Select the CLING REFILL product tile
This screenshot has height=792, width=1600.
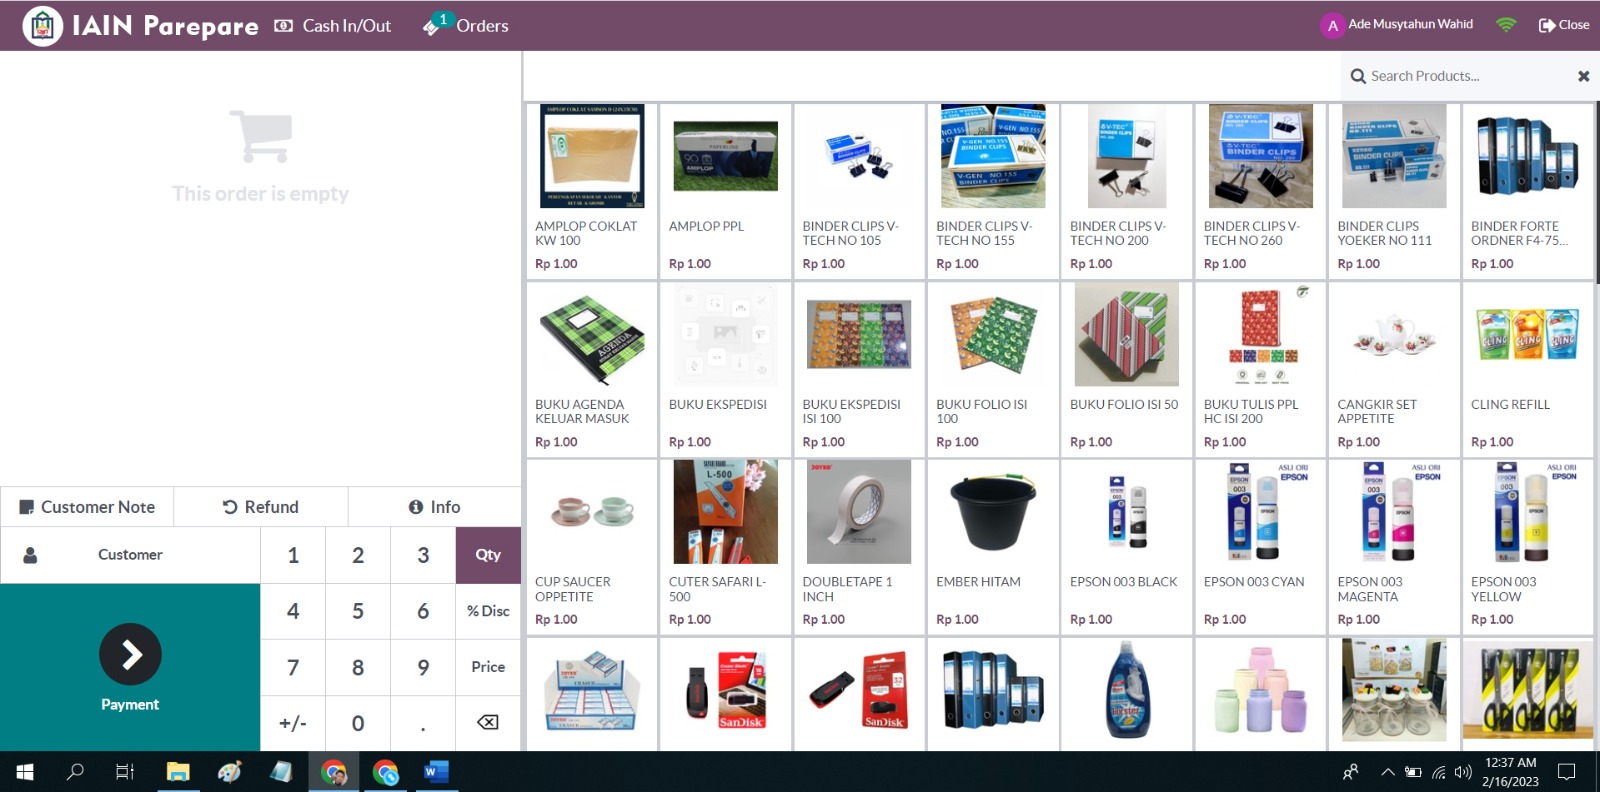click(x=1527, y=369)
